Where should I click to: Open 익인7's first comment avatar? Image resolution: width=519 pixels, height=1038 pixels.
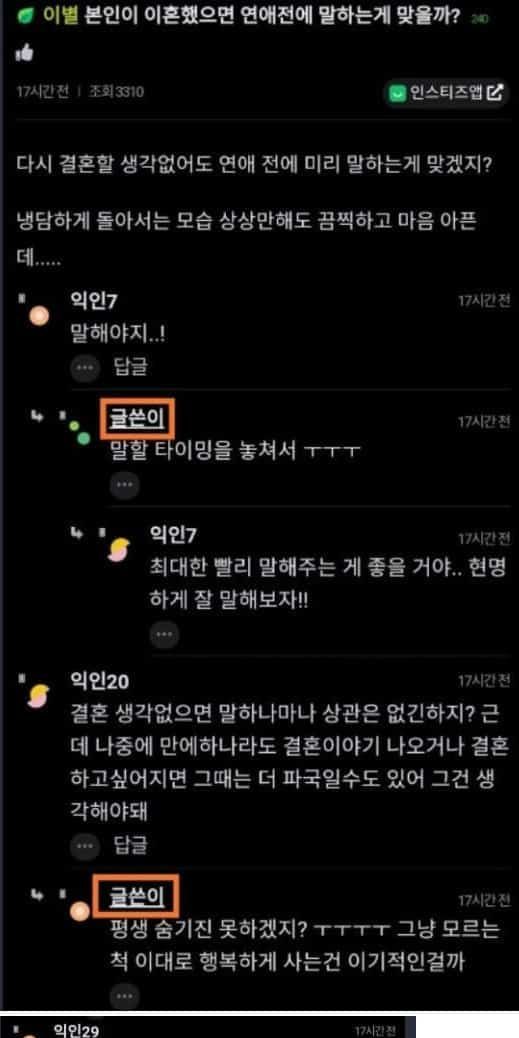pos(39,316)
